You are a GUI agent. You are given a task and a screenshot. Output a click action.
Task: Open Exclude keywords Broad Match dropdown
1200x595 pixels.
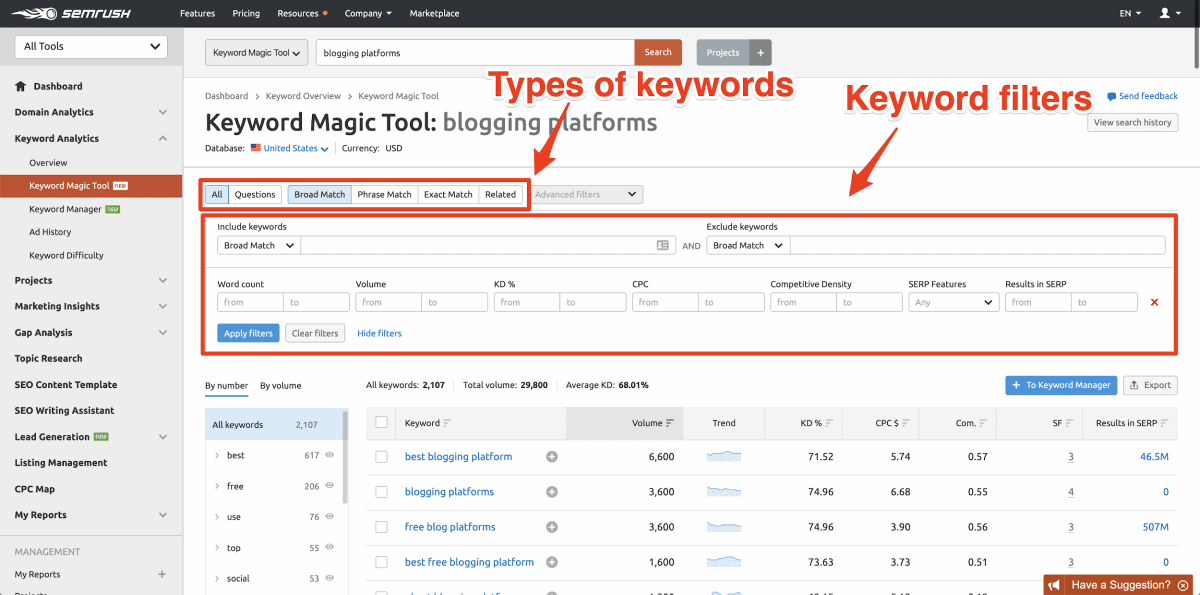(748, 245)
